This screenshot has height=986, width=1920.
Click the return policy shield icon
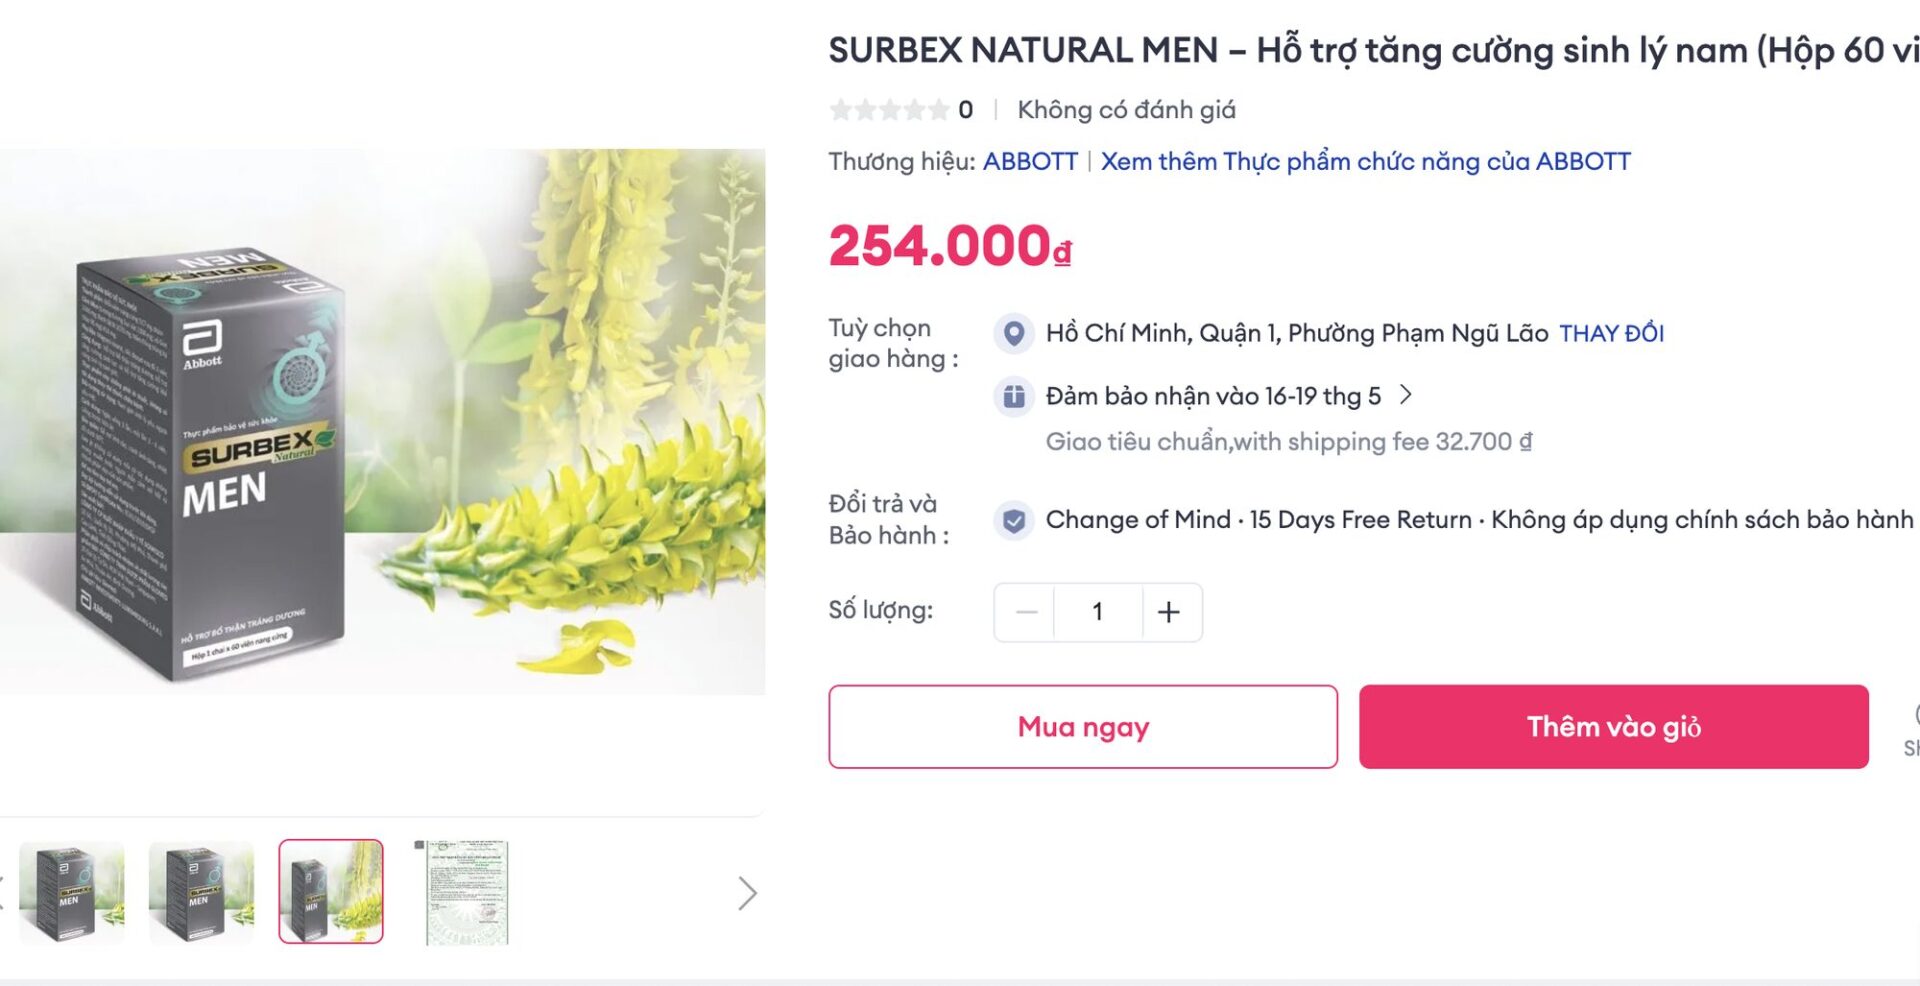tap(1014, 519)
